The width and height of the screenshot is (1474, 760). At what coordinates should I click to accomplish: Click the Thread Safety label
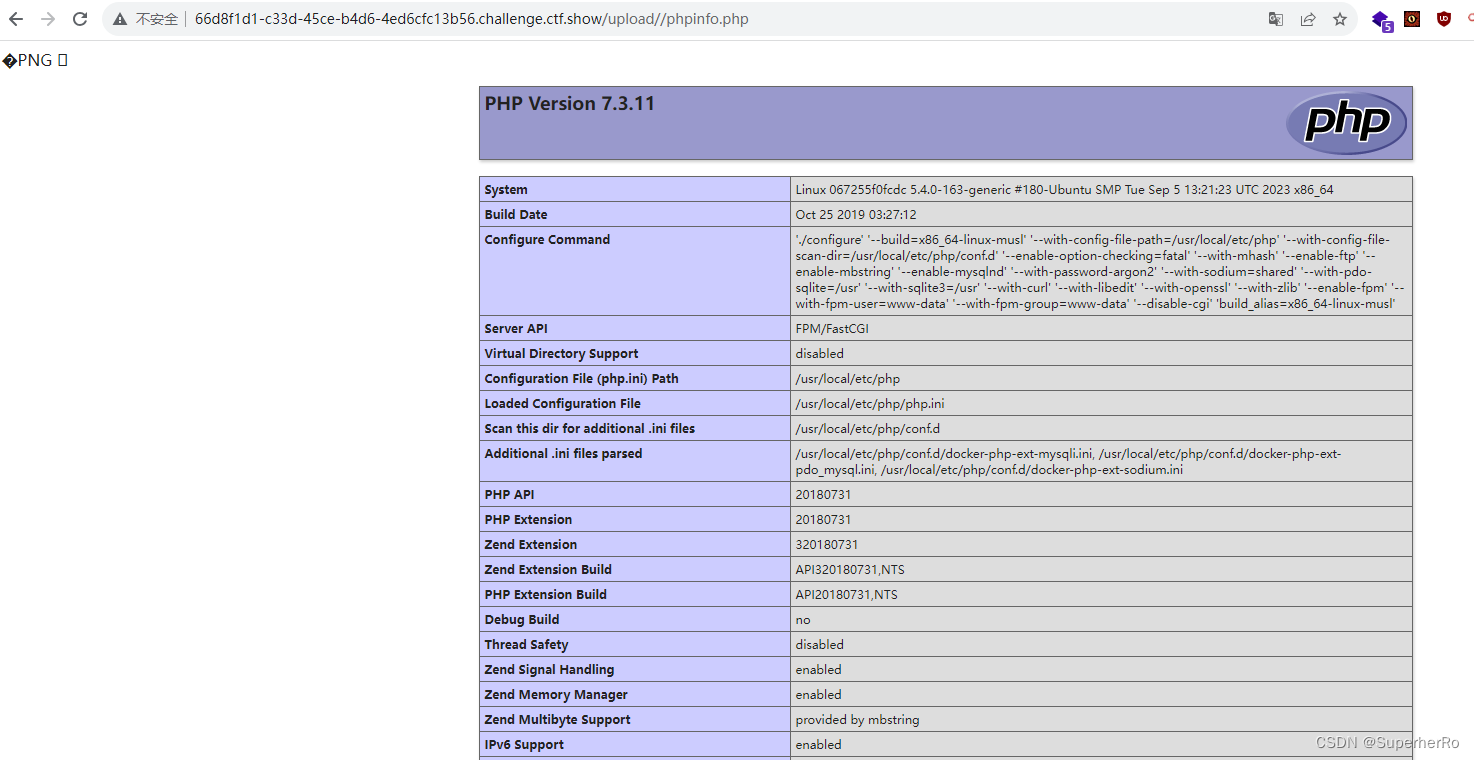pyautogui.click(x=527, y=645)
